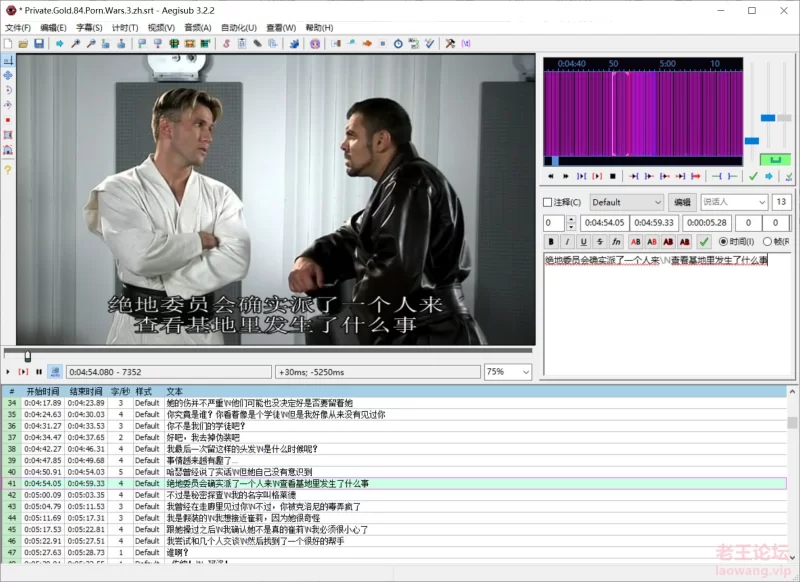Screen dimensions: 800x582
Task: Pause the video playback
Action: coord(39,371)
